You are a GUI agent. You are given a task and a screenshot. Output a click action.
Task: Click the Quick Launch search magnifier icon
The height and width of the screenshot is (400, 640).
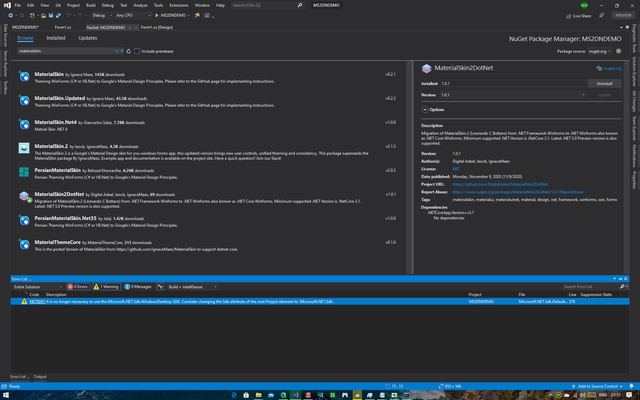300,5
